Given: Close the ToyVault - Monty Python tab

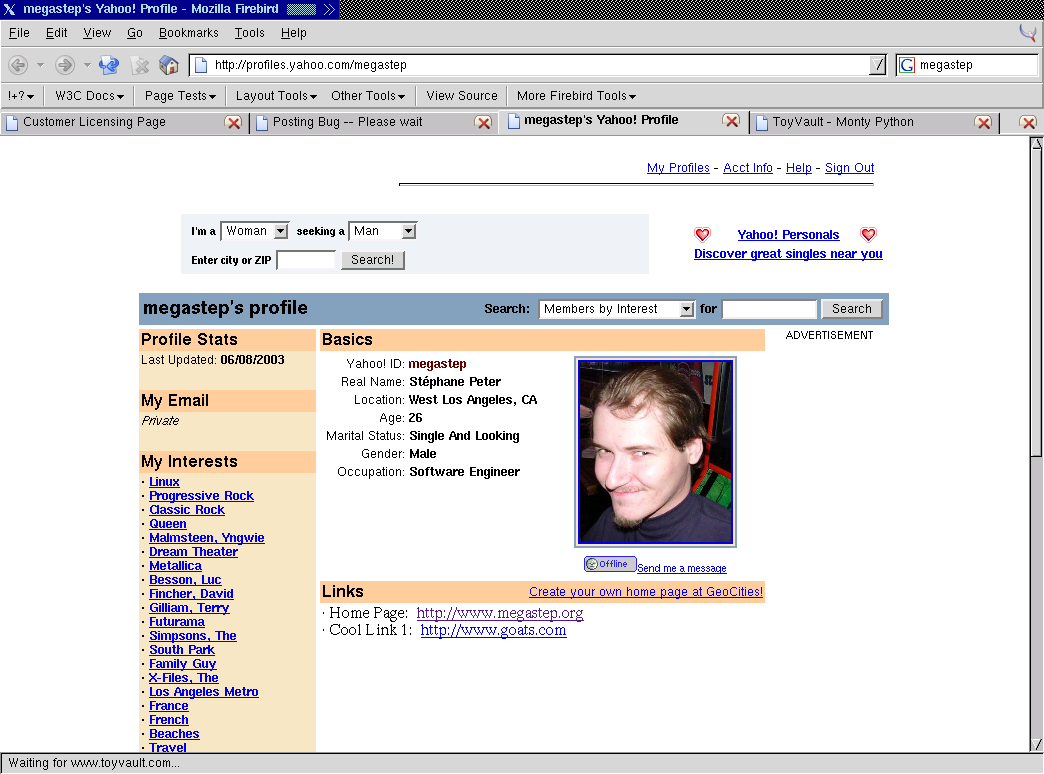Looking at the screenshot, I should pos(983,123).
